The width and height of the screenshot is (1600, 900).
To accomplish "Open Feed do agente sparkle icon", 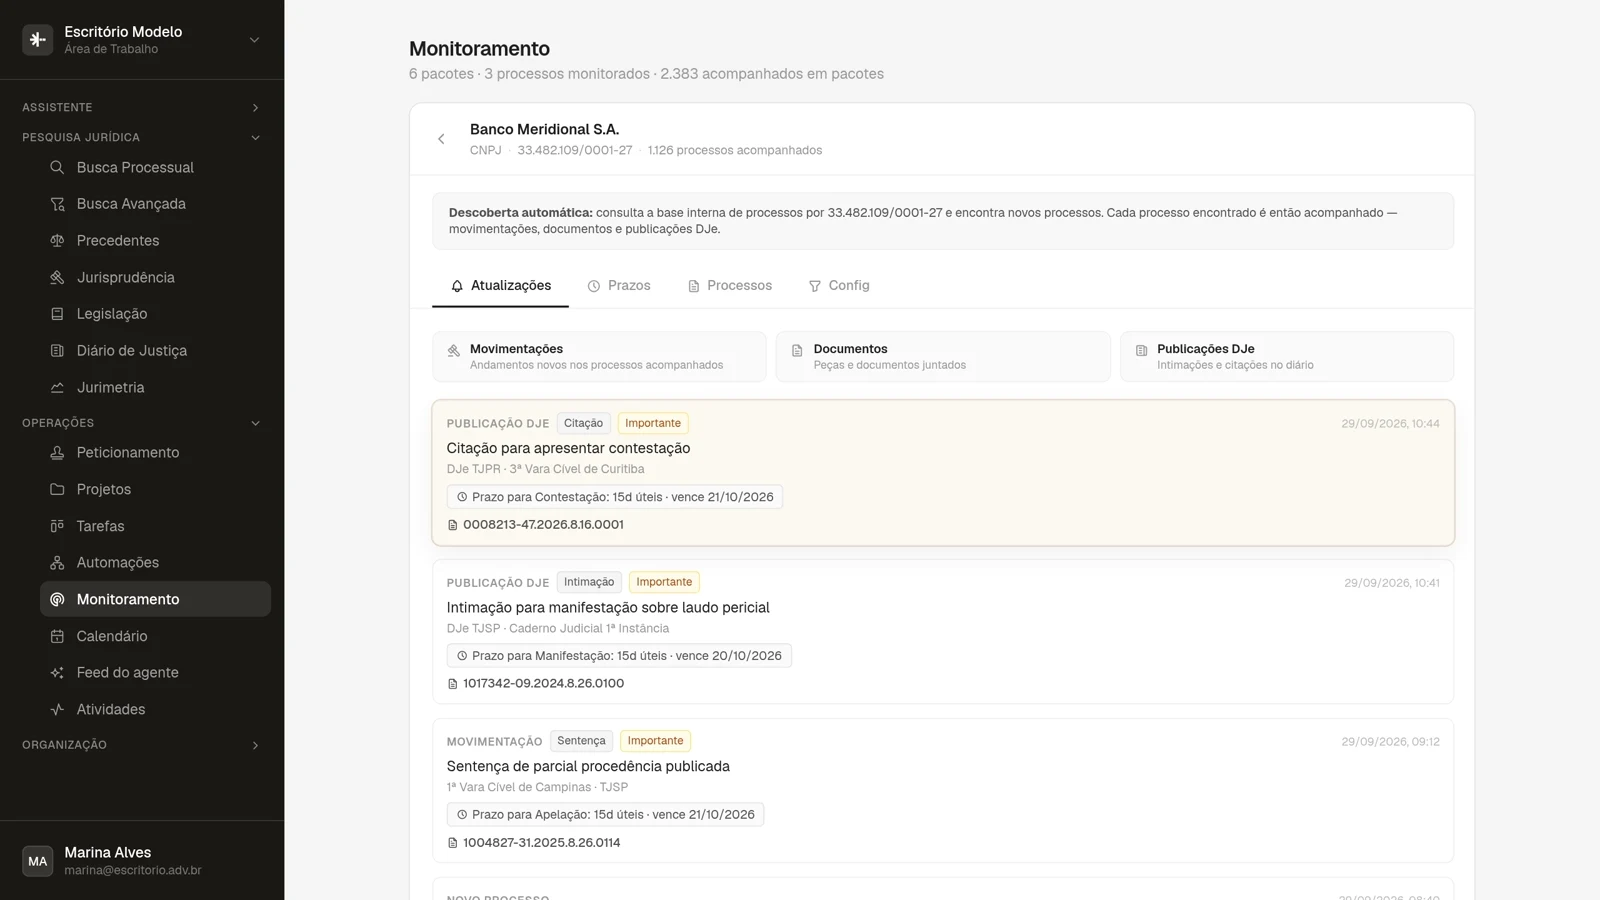I will pyautogui.click(x=57, y=673).
